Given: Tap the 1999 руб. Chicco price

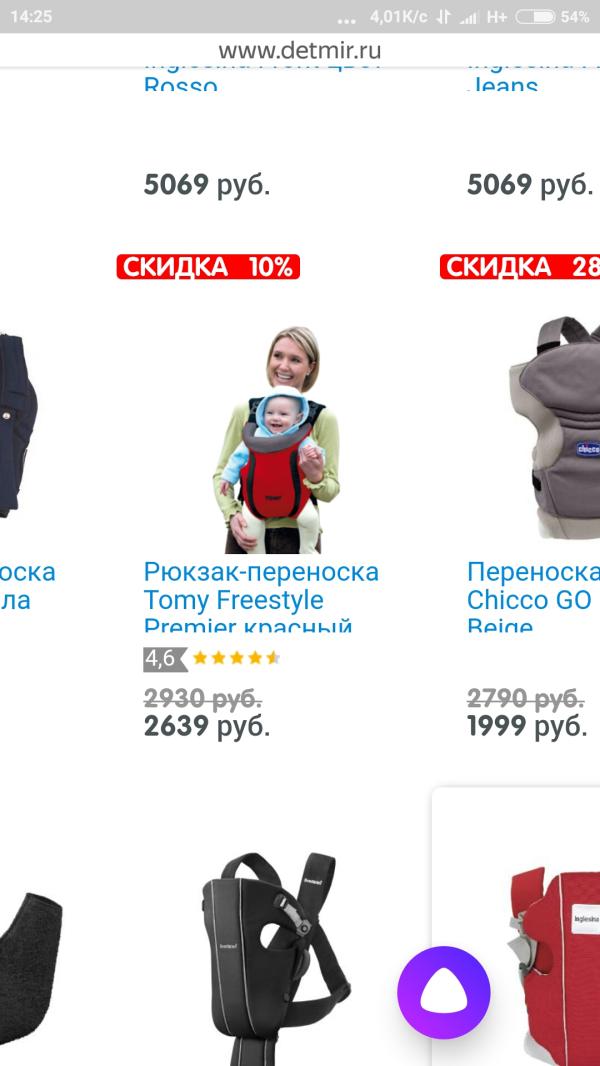Looking at the screenshot, I should (527, 727).
